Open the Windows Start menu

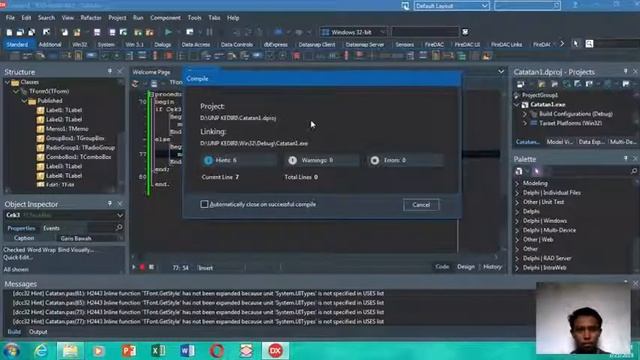pos(11,351)
